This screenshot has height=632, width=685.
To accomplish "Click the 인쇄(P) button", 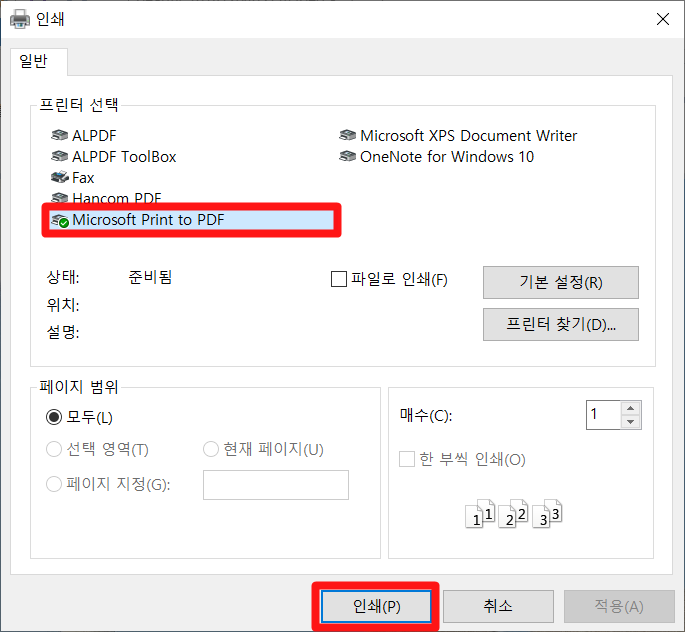I will coord(376,606).
